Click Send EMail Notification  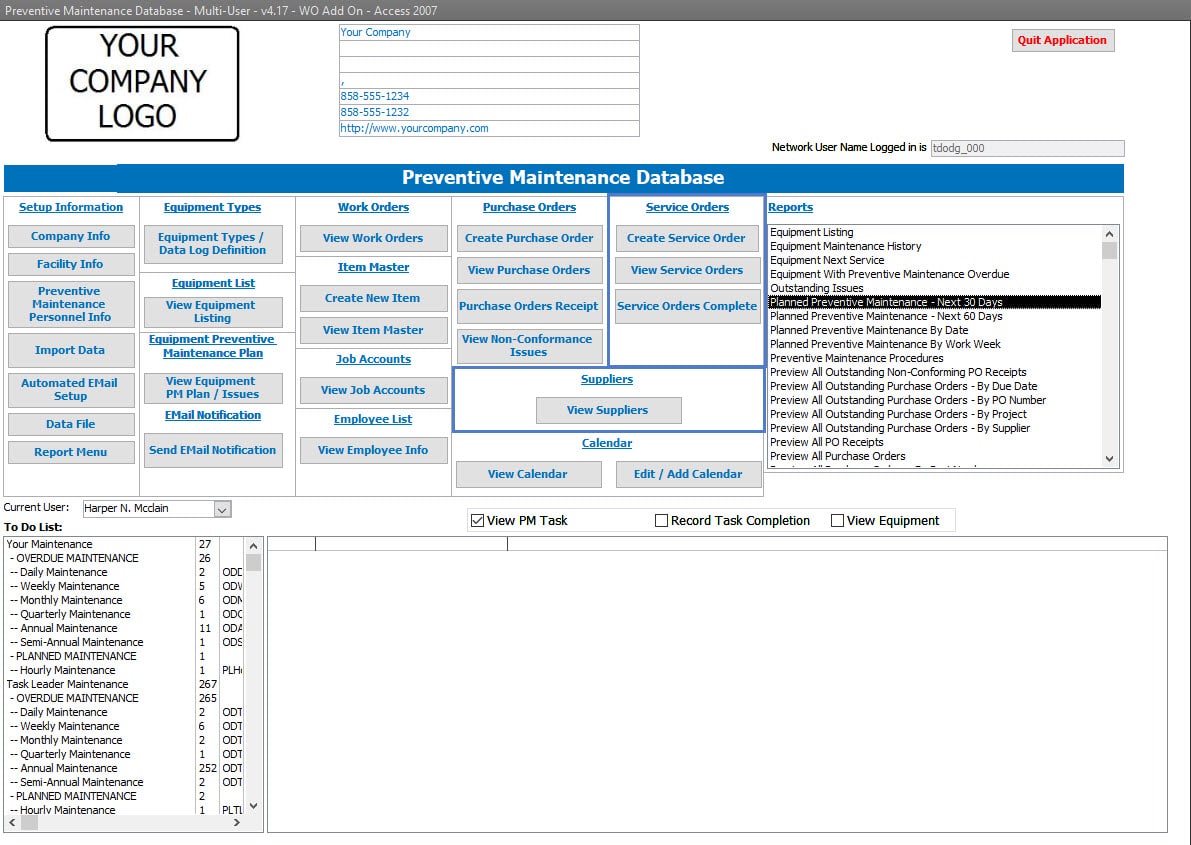[213, 450]
